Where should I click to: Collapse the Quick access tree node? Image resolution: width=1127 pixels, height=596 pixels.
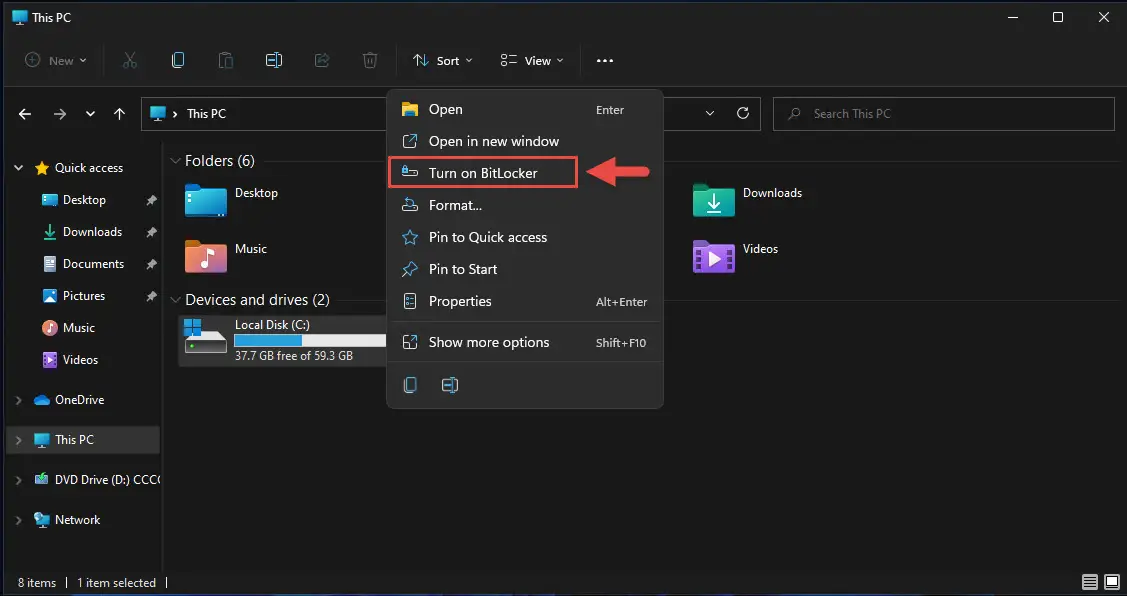point(19,168)
